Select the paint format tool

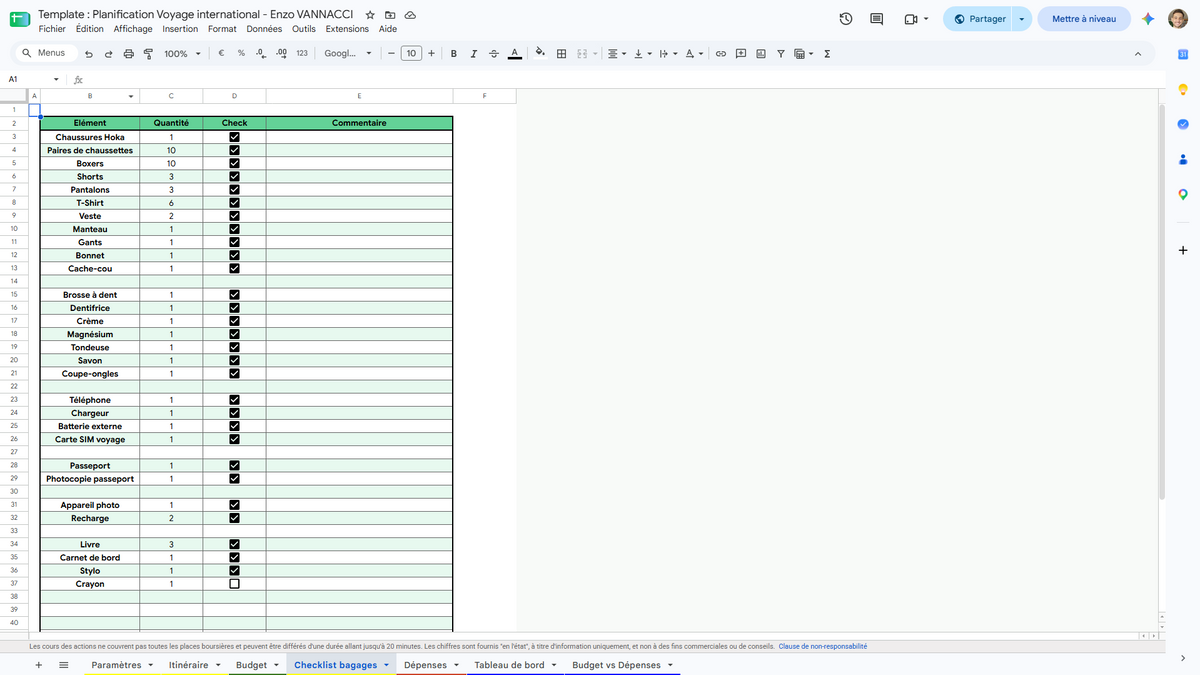tap(148, 53)
